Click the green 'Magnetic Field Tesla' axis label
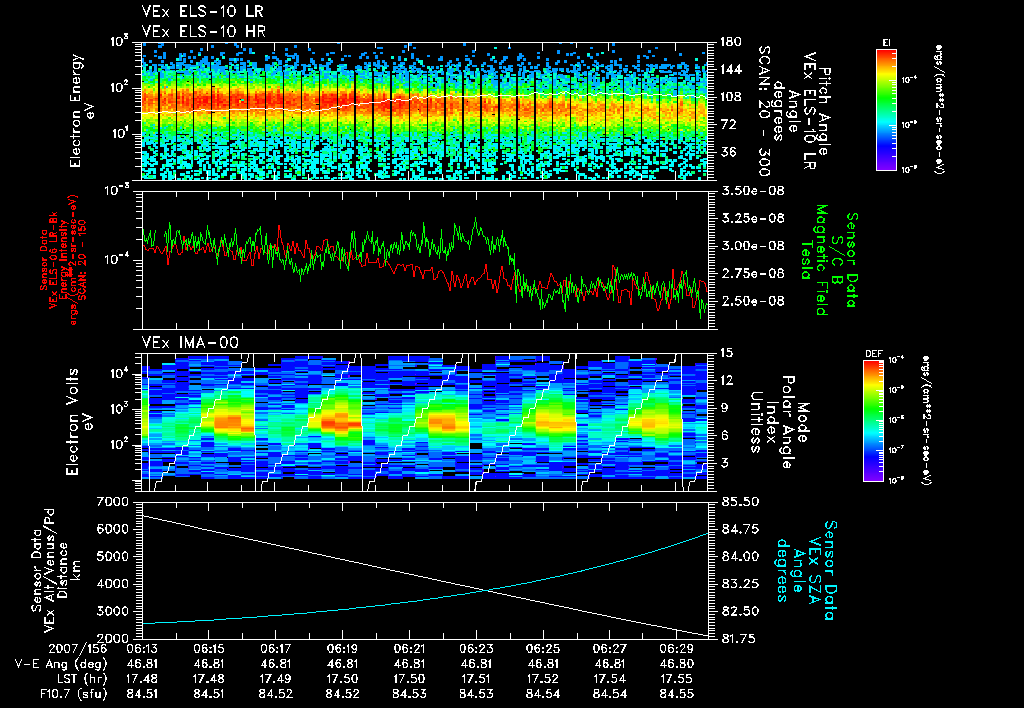Viewport: 1024px width, 708px height. [x=814, y=260]
